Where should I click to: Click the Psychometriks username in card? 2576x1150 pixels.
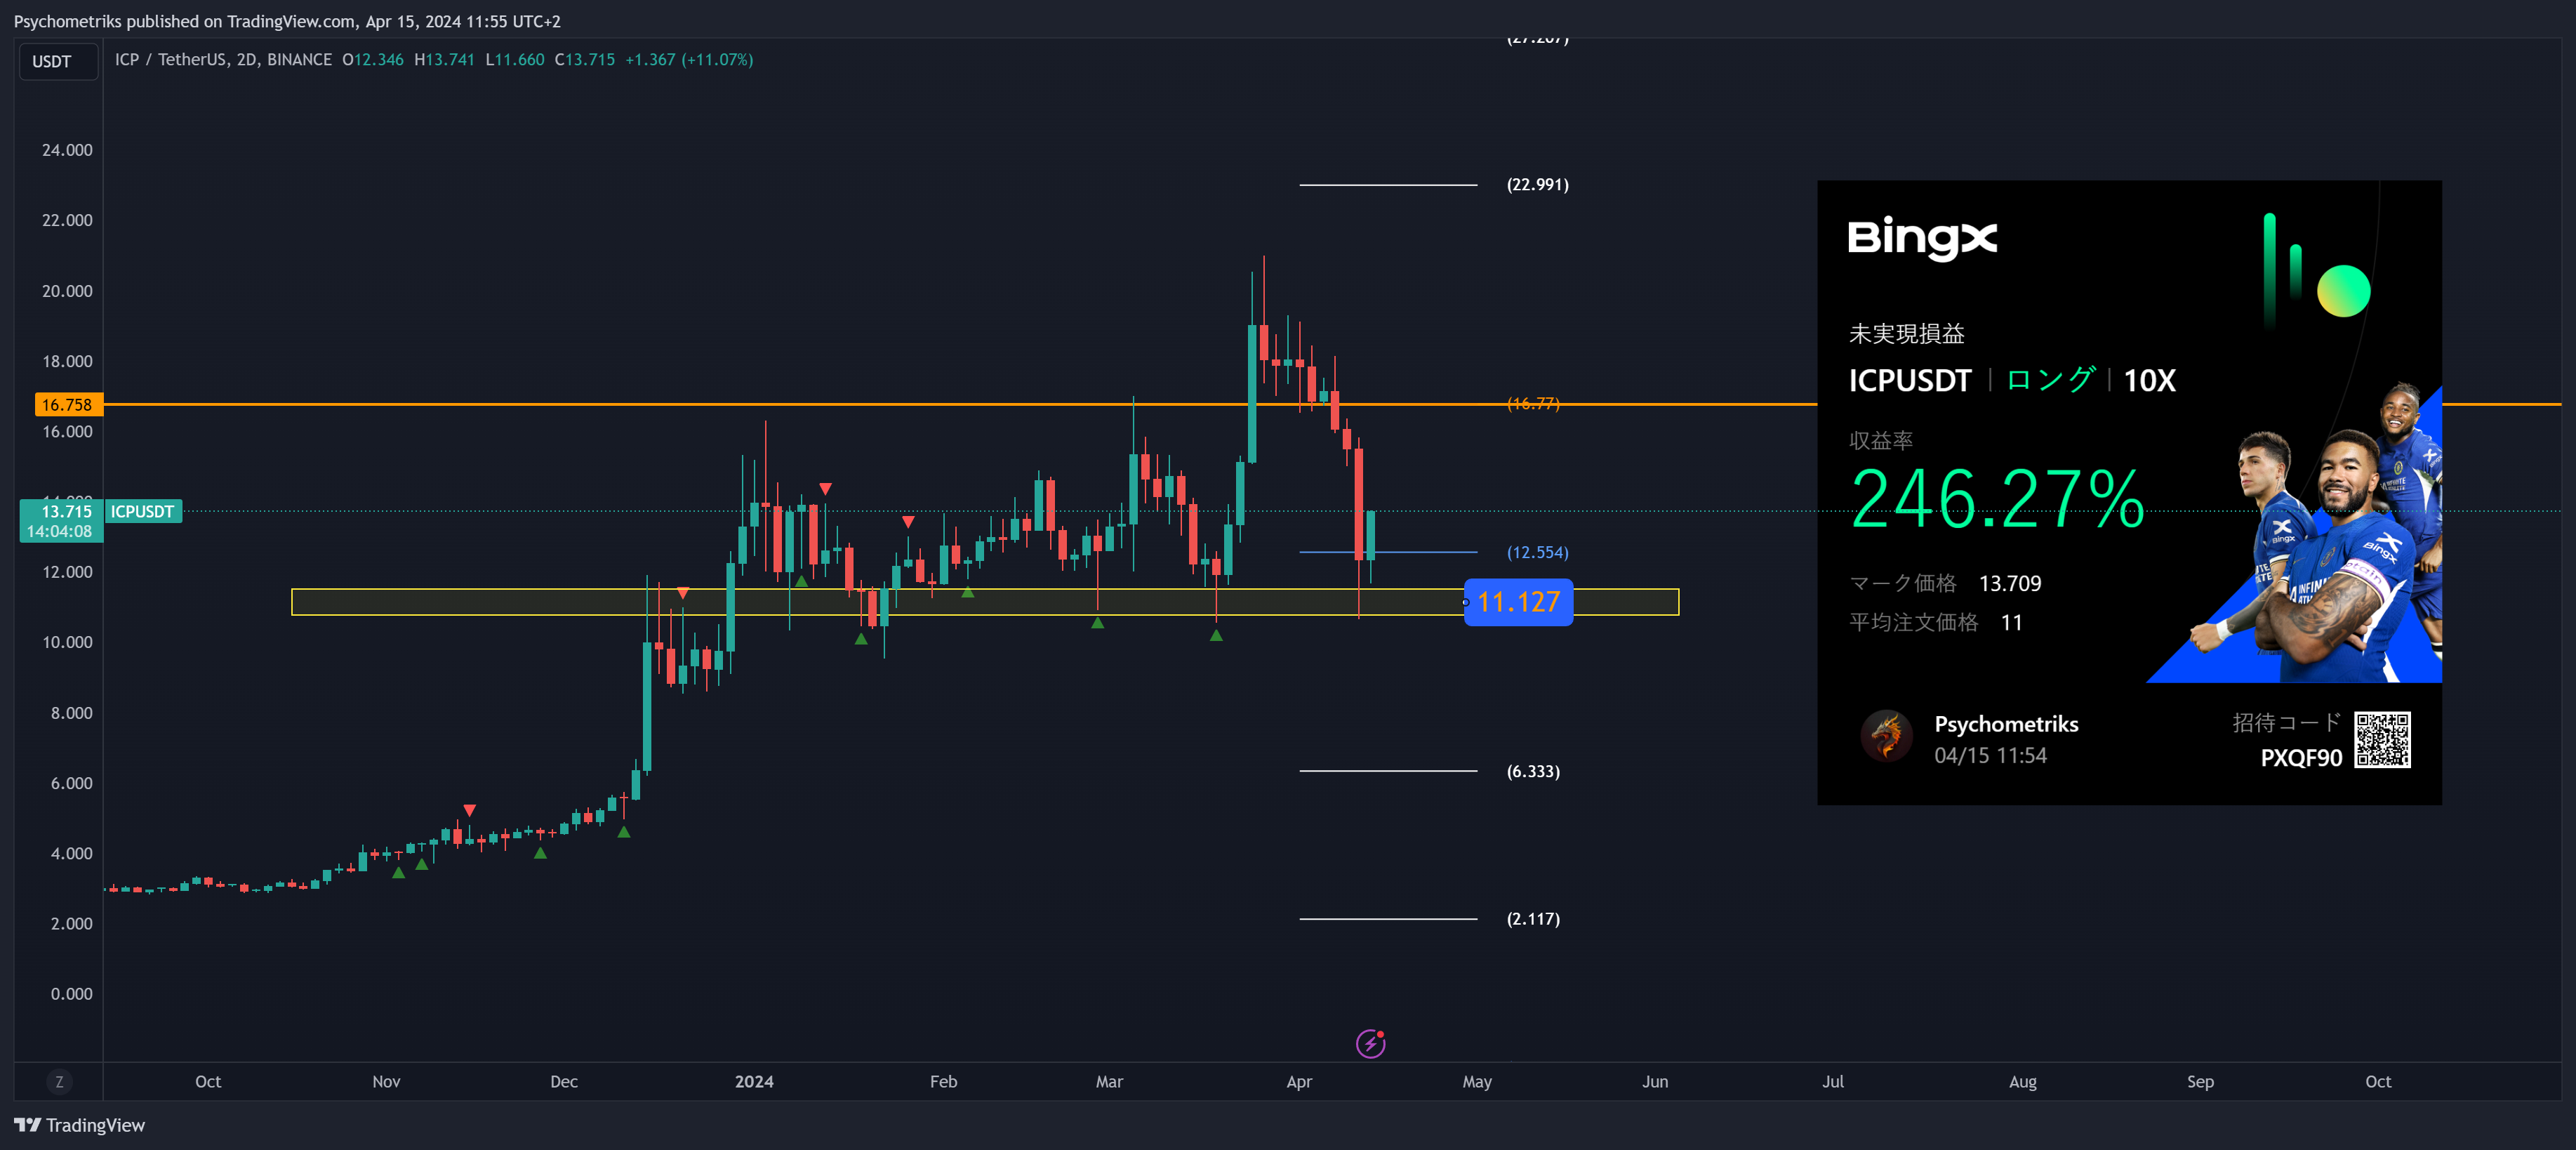(2006, 724)
